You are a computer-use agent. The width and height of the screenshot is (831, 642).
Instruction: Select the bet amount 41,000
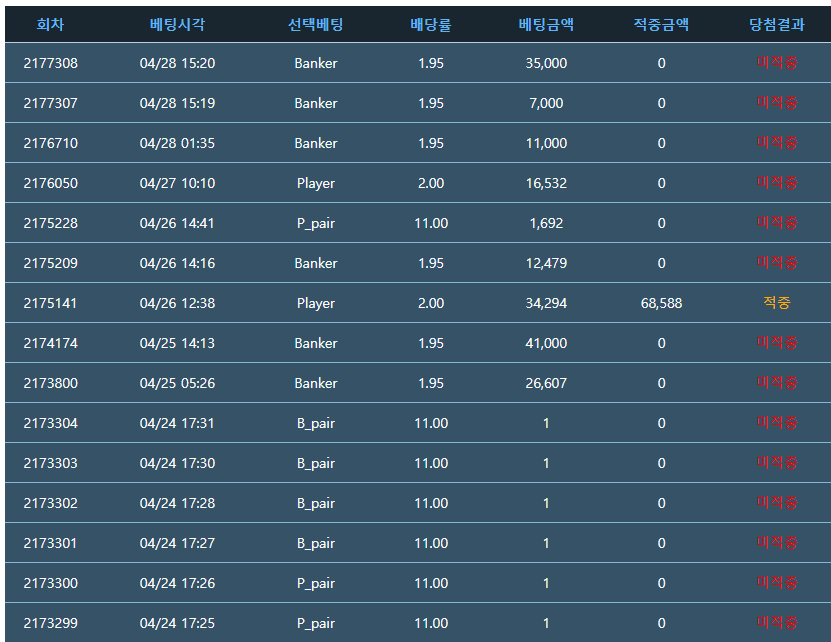click(x=546, y=343)
